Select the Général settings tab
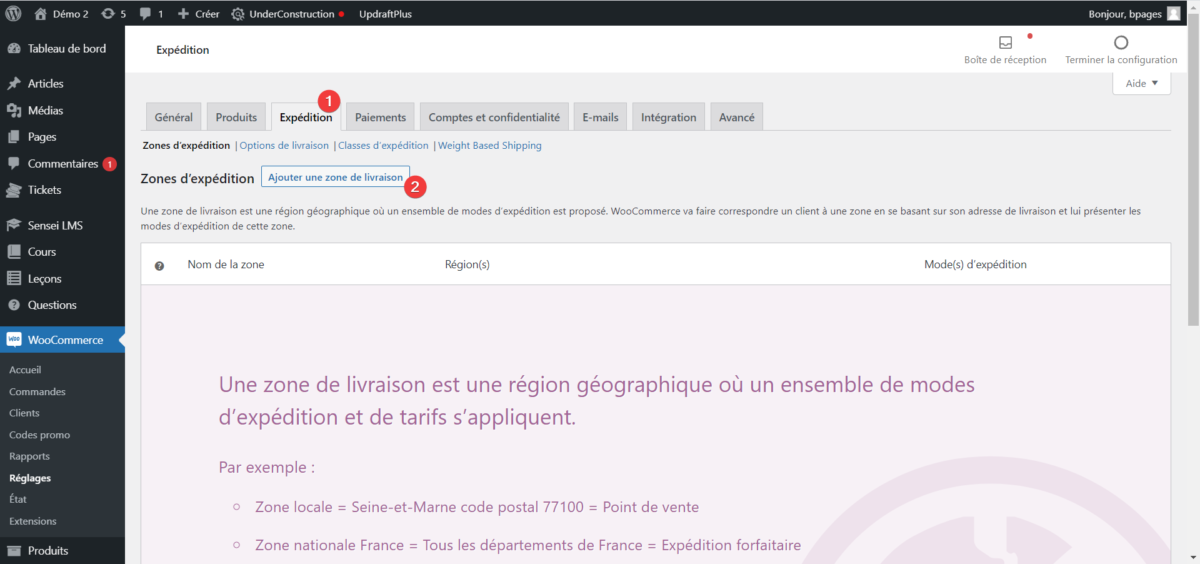1200x564 pixels. 173,117
